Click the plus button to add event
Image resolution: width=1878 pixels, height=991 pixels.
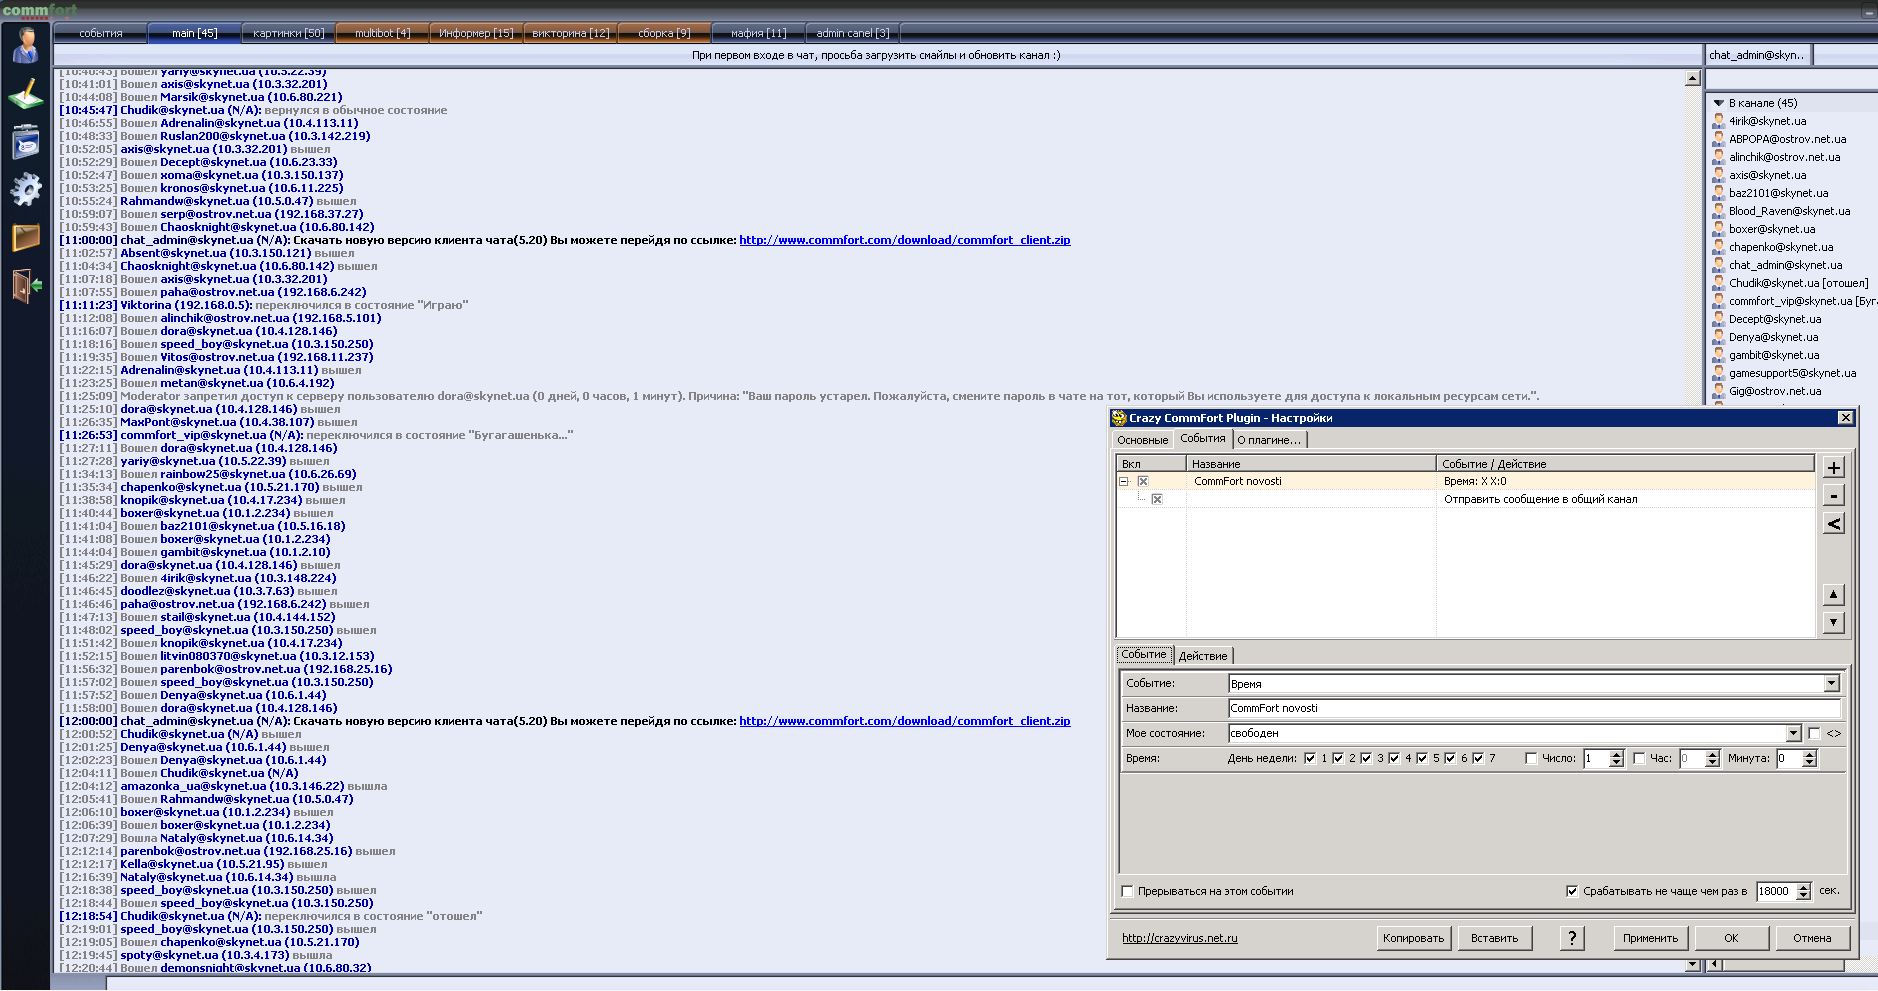(x=1833, y=468)
